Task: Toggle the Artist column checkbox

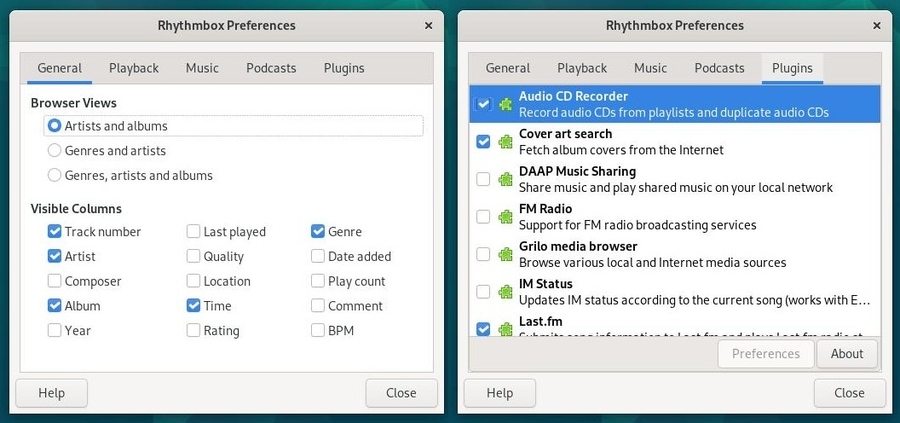Action: 55,257
